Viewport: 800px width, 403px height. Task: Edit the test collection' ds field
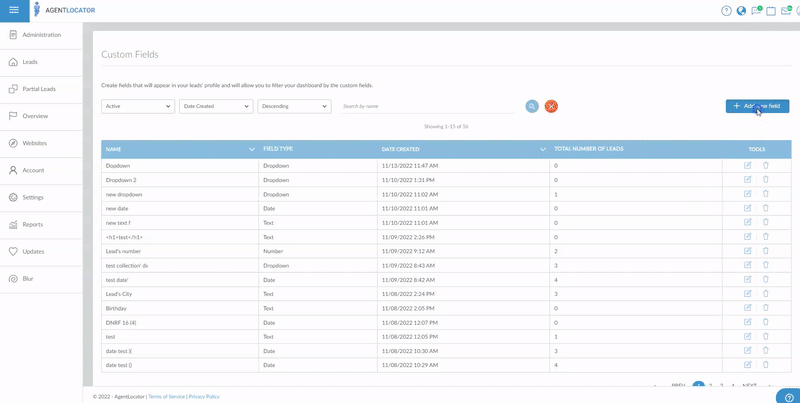click(747, 265)
